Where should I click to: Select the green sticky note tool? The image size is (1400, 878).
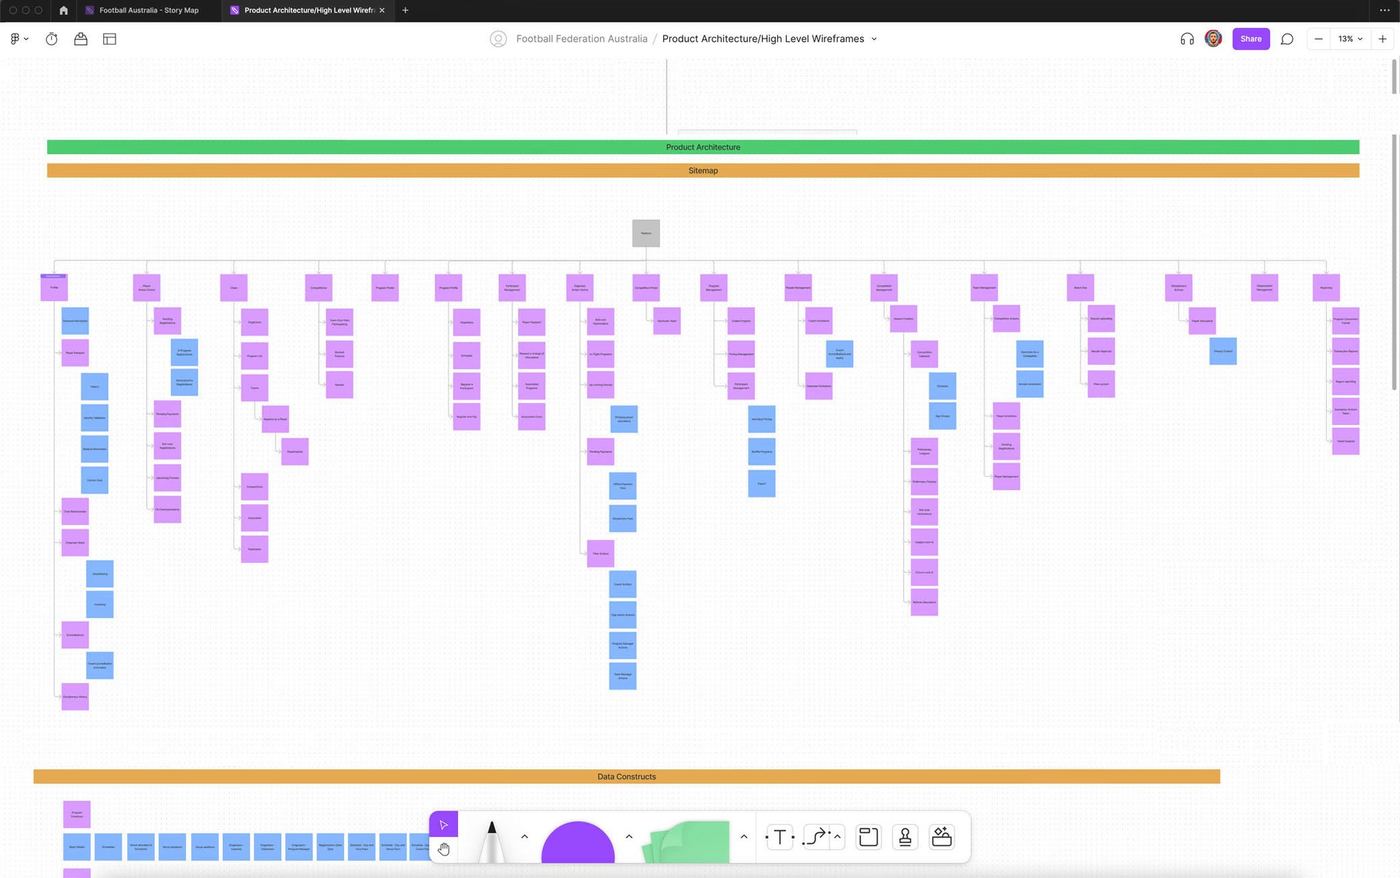(x=688, y=842)
